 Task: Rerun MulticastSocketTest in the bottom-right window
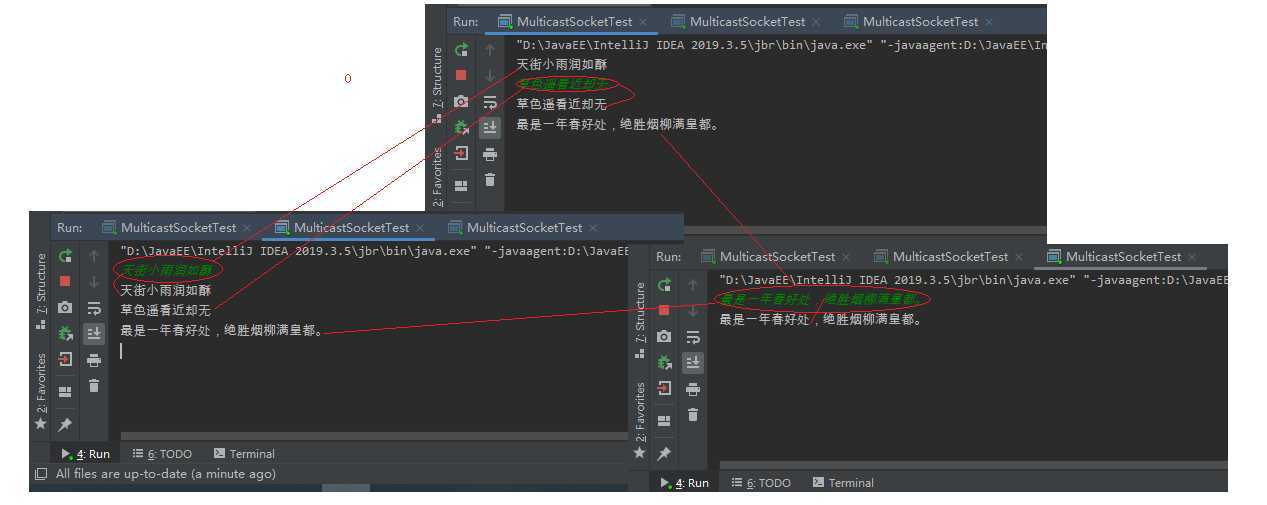pyautogui.click(x=664, y=284)
